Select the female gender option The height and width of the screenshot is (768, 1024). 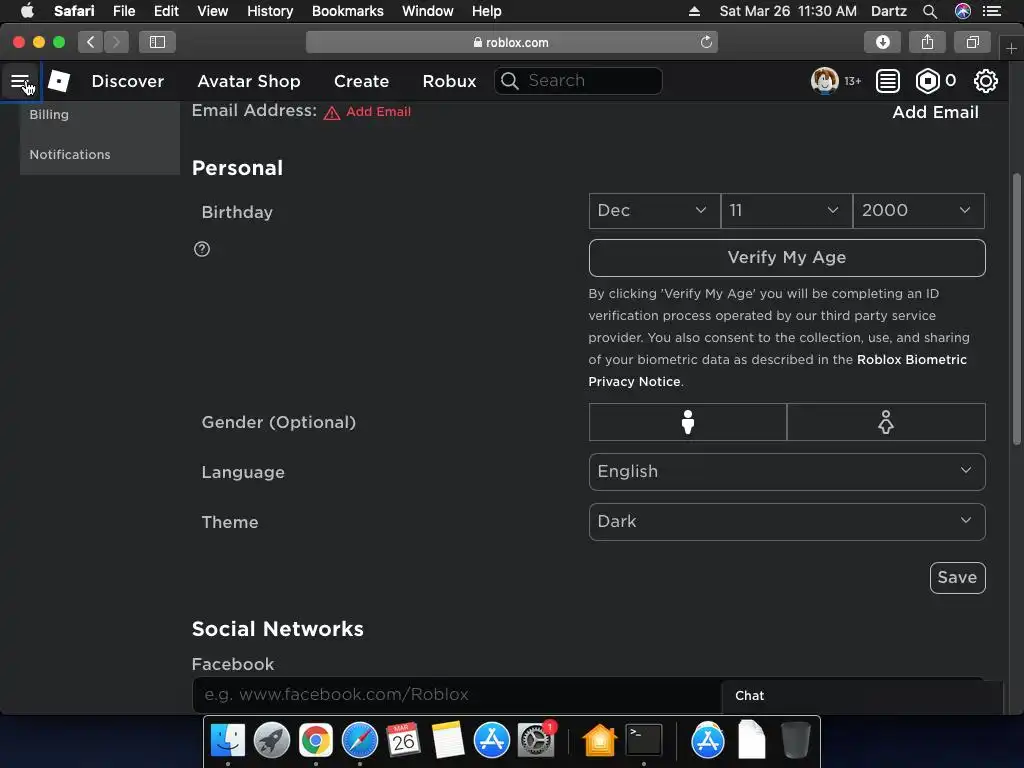coord(886,422)
